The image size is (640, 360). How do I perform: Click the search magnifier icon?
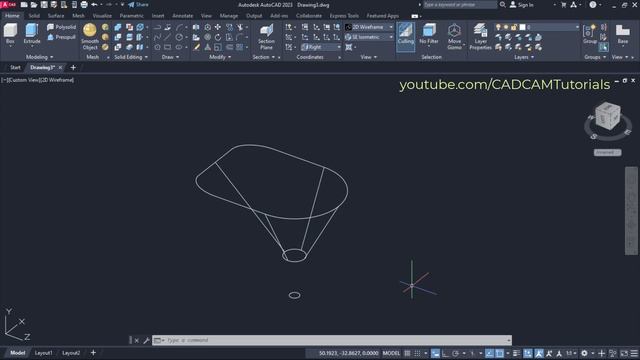click(502, 5)
